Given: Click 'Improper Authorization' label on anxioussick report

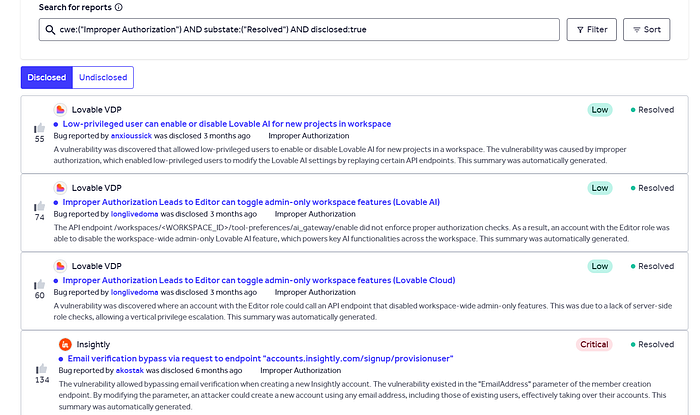Looking at the screenshot, I should [x=308, y=136].
